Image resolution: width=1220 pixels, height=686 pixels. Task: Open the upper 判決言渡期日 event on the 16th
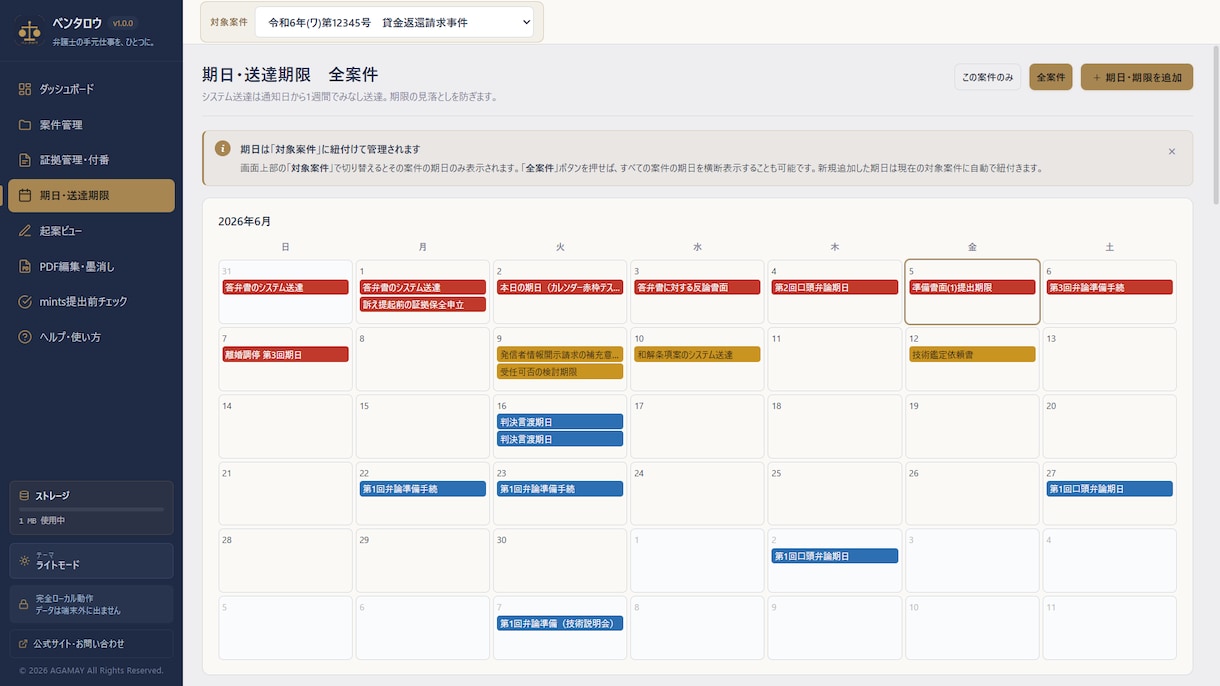tap(560, 422)
